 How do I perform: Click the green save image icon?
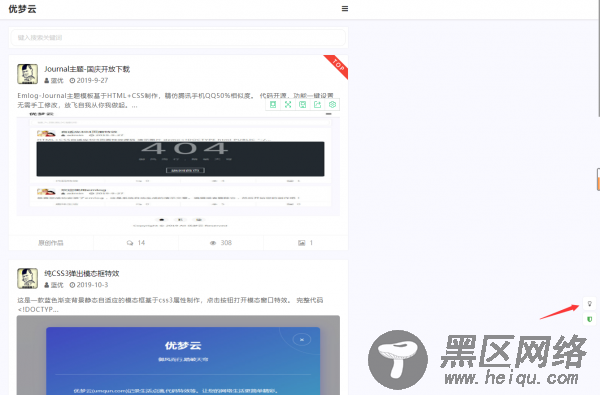(x=302, y=104)
